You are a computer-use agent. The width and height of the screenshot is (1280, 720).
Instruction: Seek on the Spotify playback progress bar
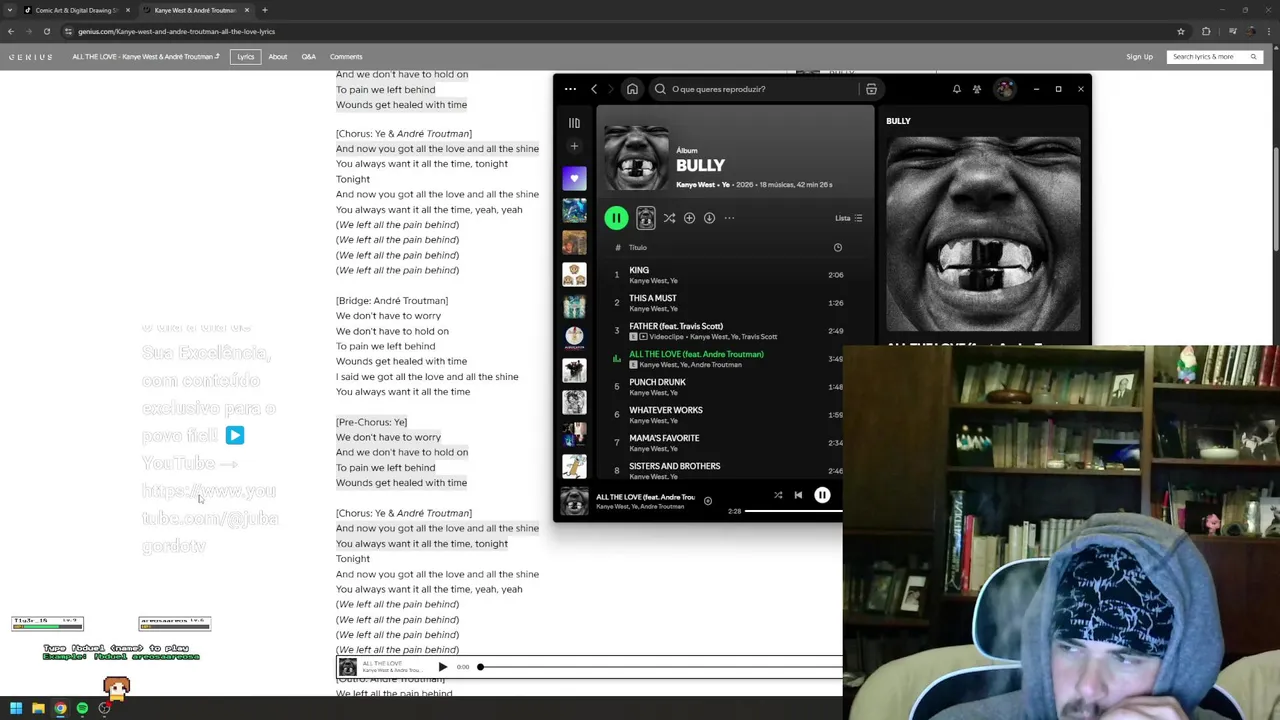coord(794,511)
